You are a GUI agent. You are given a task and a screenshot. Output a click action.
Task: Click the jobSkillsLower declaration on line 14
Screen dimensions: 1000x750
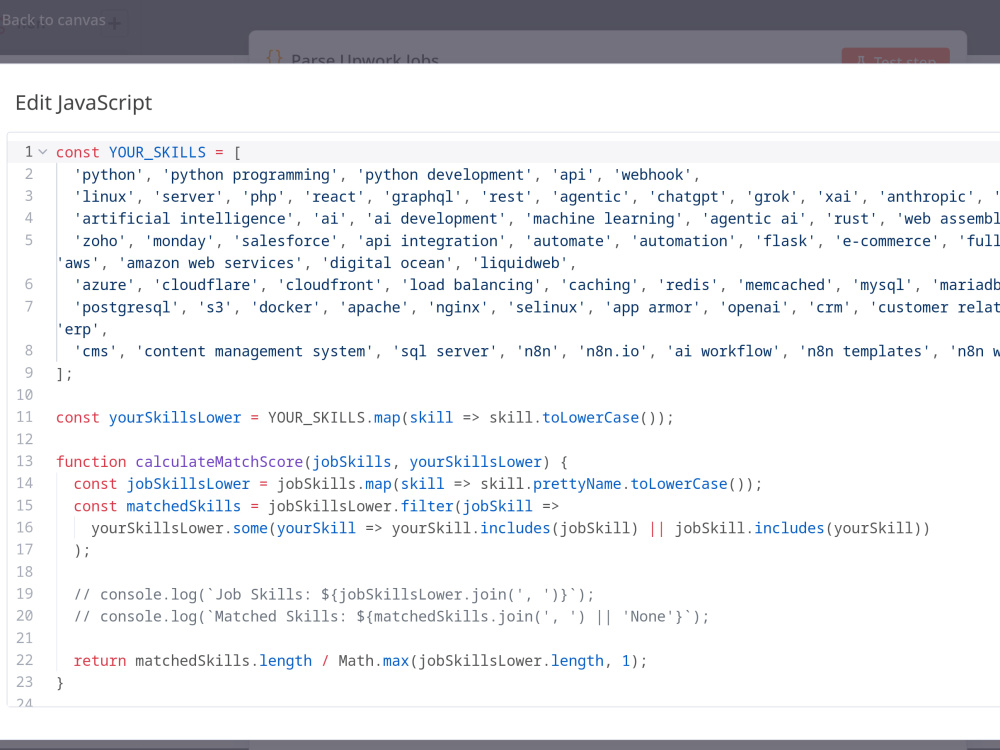[188, 484]
